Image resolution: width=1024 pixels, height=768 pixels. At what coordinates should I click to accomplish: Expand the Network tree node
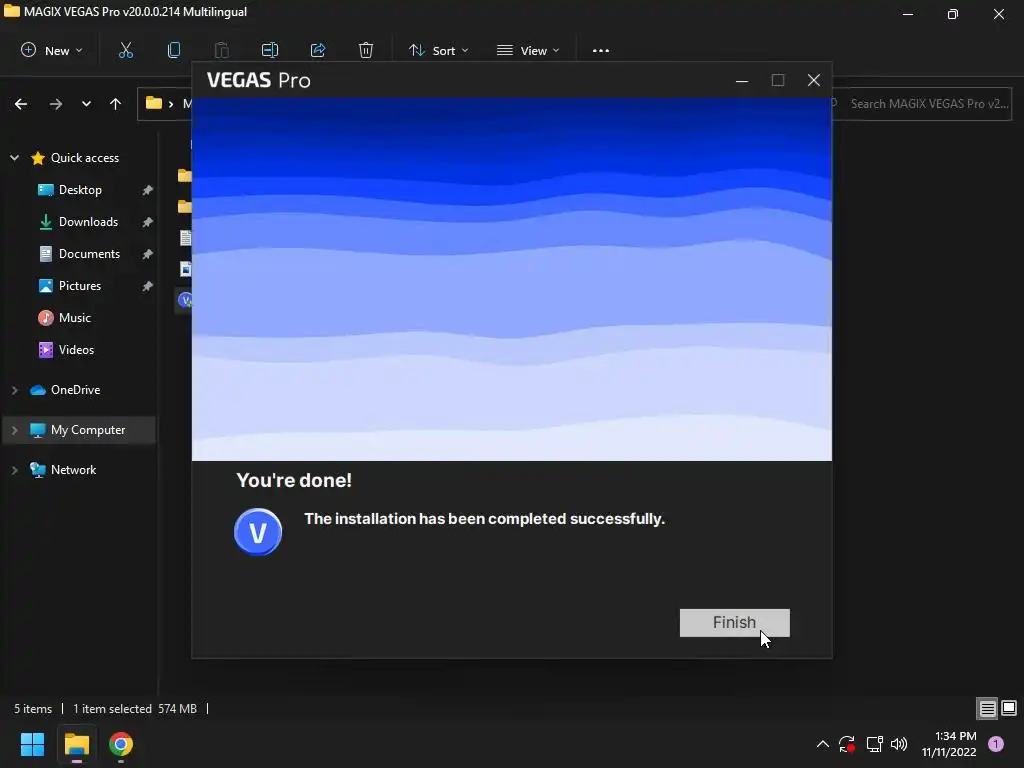[x=14, y=470]
